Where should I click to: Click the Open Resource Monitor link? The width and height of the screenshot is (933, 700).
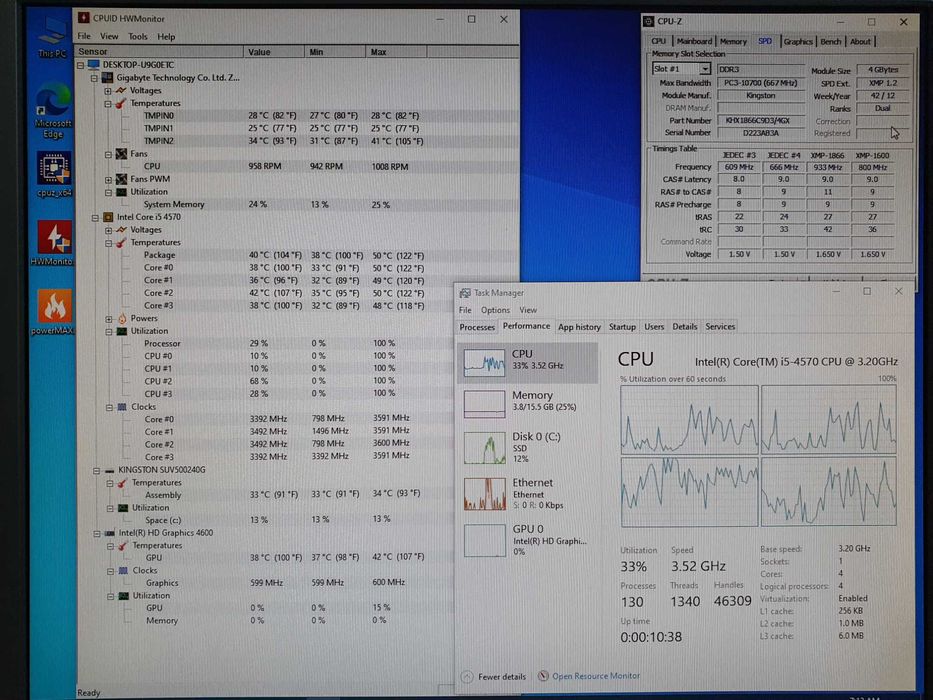[596, 676]
